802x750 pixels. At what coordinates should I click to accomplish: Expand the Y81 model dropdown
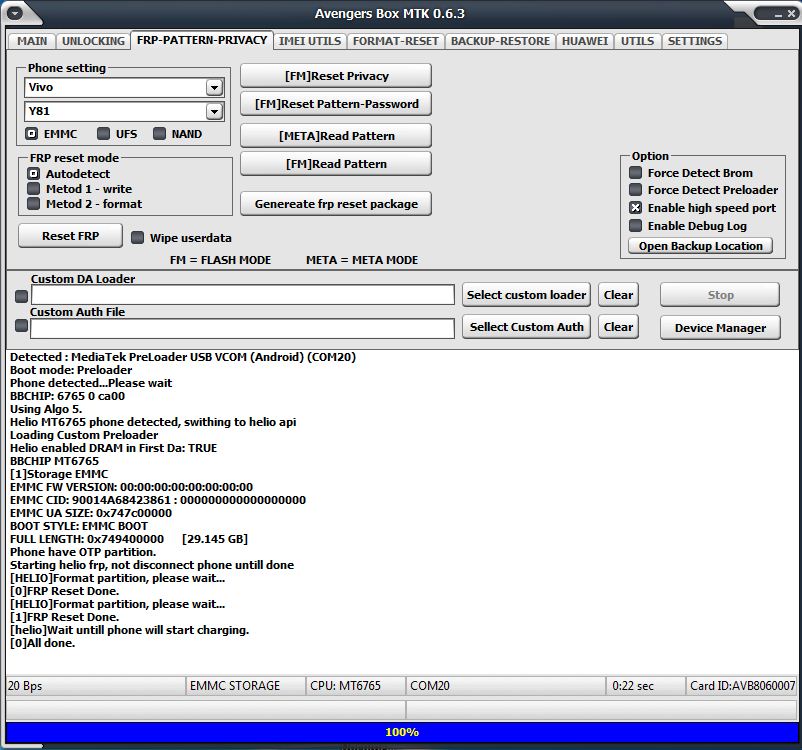coord(214,112)
